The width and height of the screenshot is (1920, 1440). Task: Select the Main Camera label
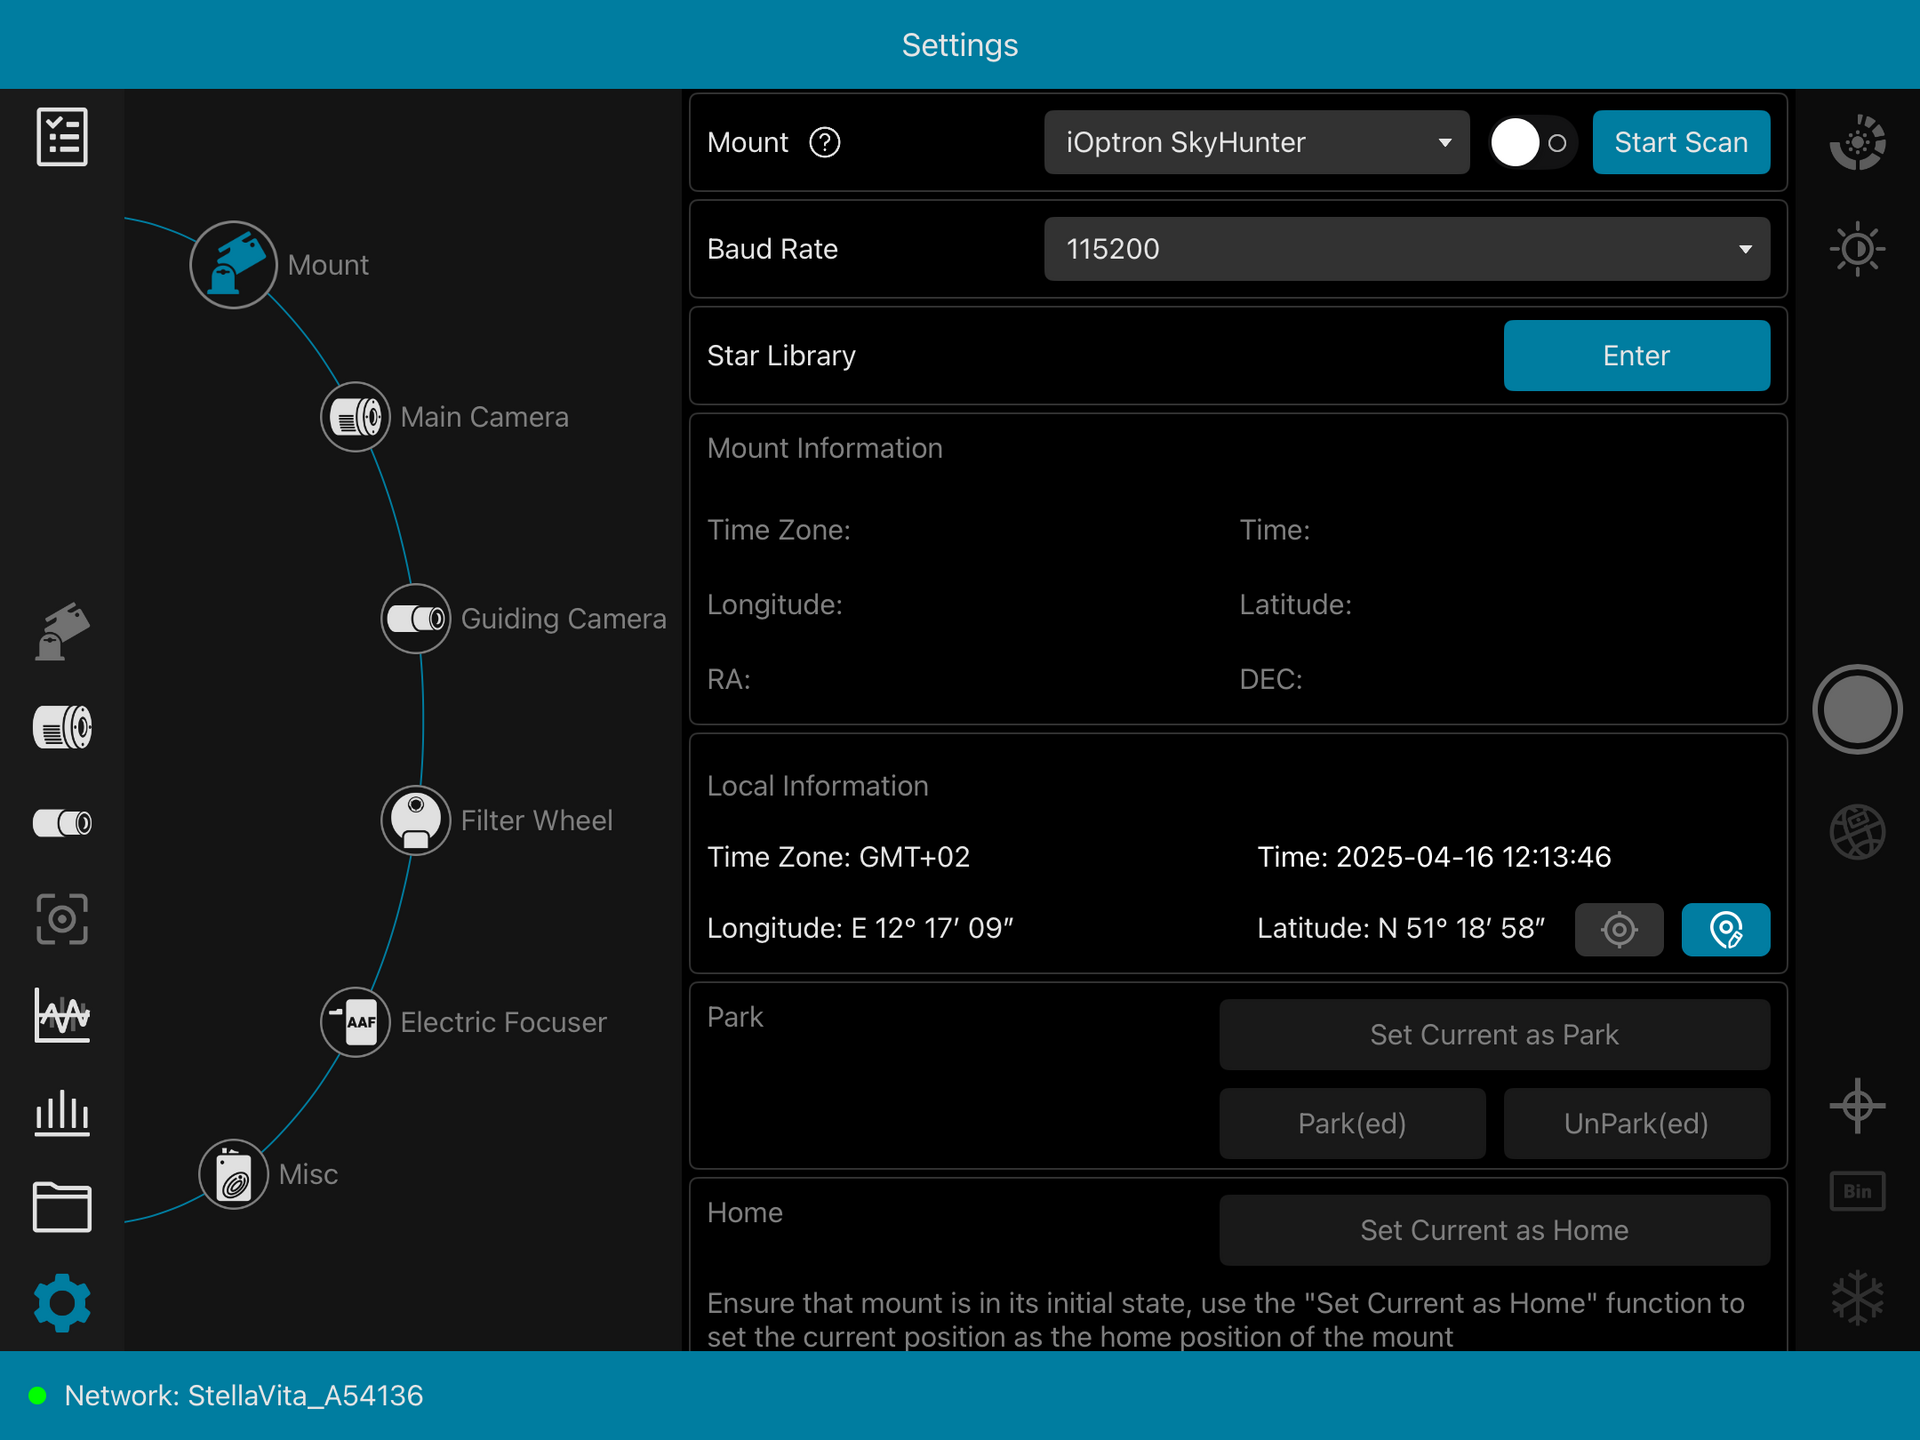click(x=484, y=417)
